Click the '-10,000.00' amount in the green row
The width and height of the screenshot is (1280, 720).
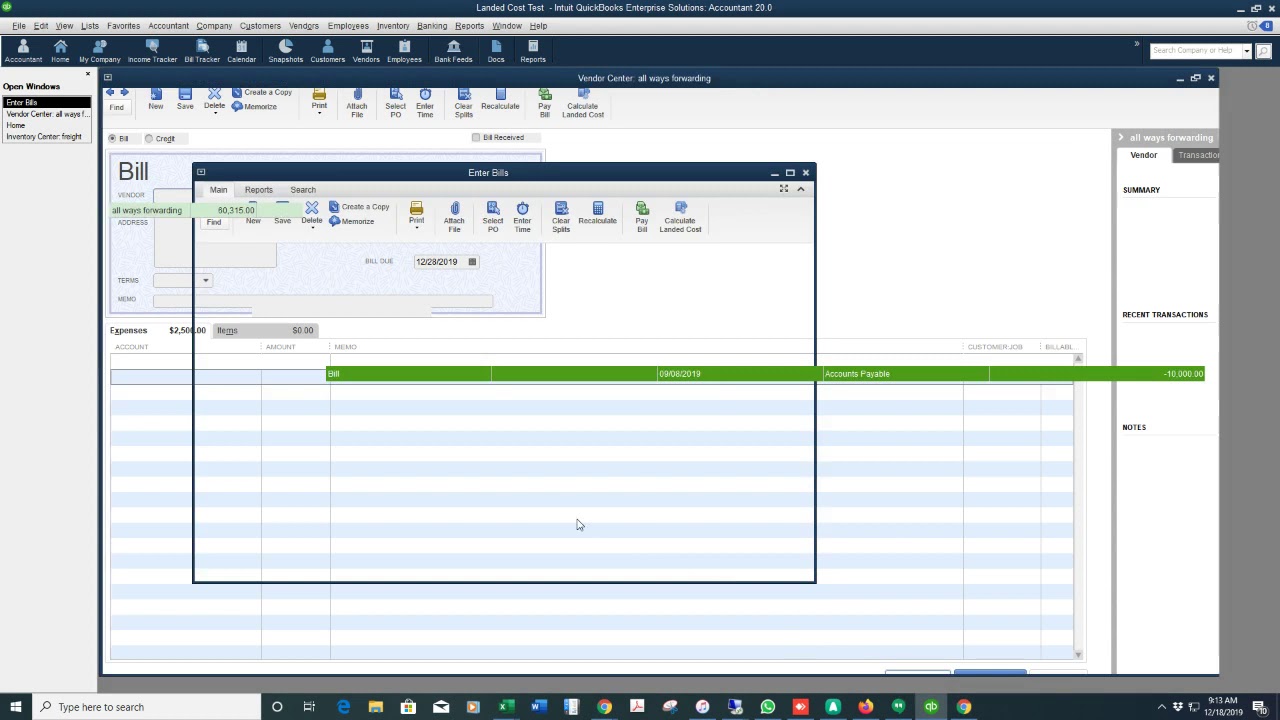(x=1183, y=374)
